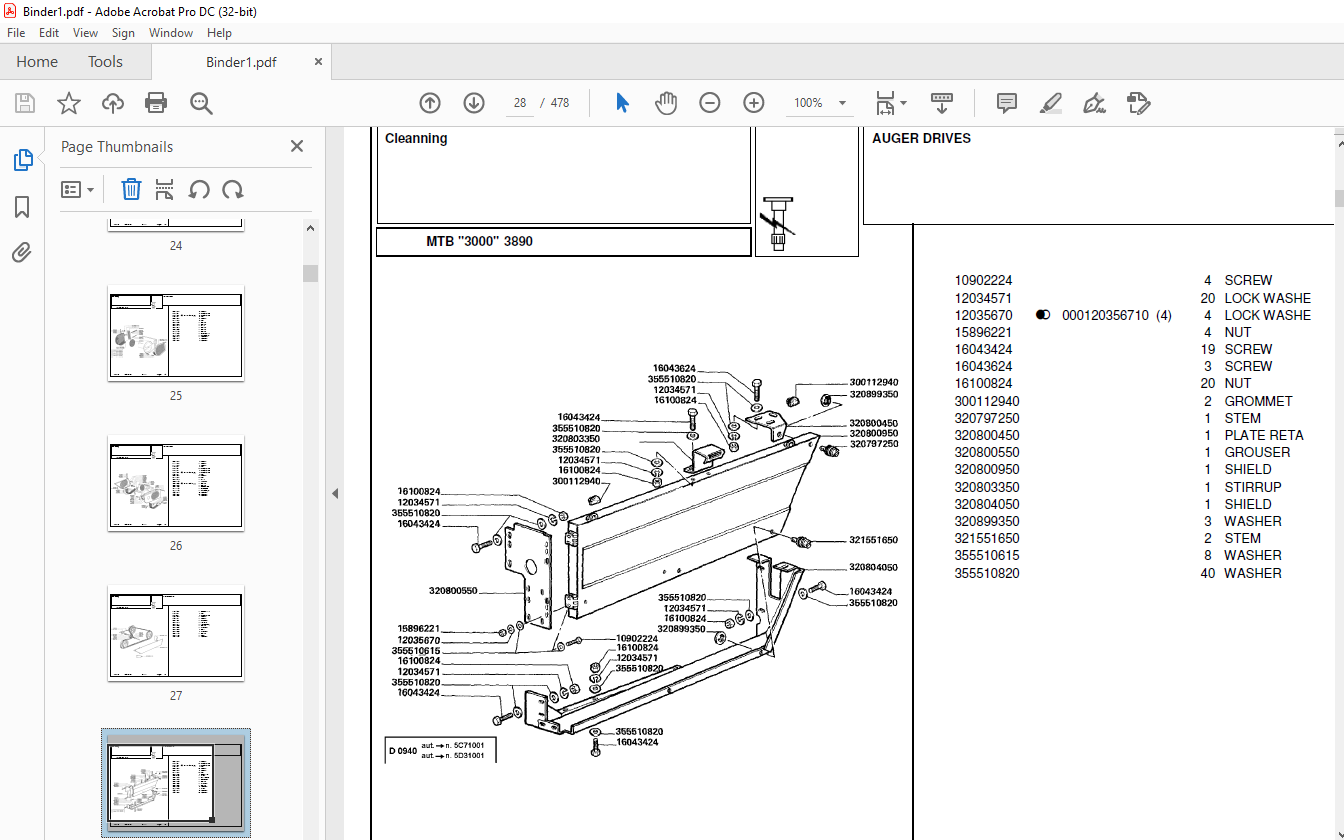Click part number 355510820 in parts list

click(987, 573)
